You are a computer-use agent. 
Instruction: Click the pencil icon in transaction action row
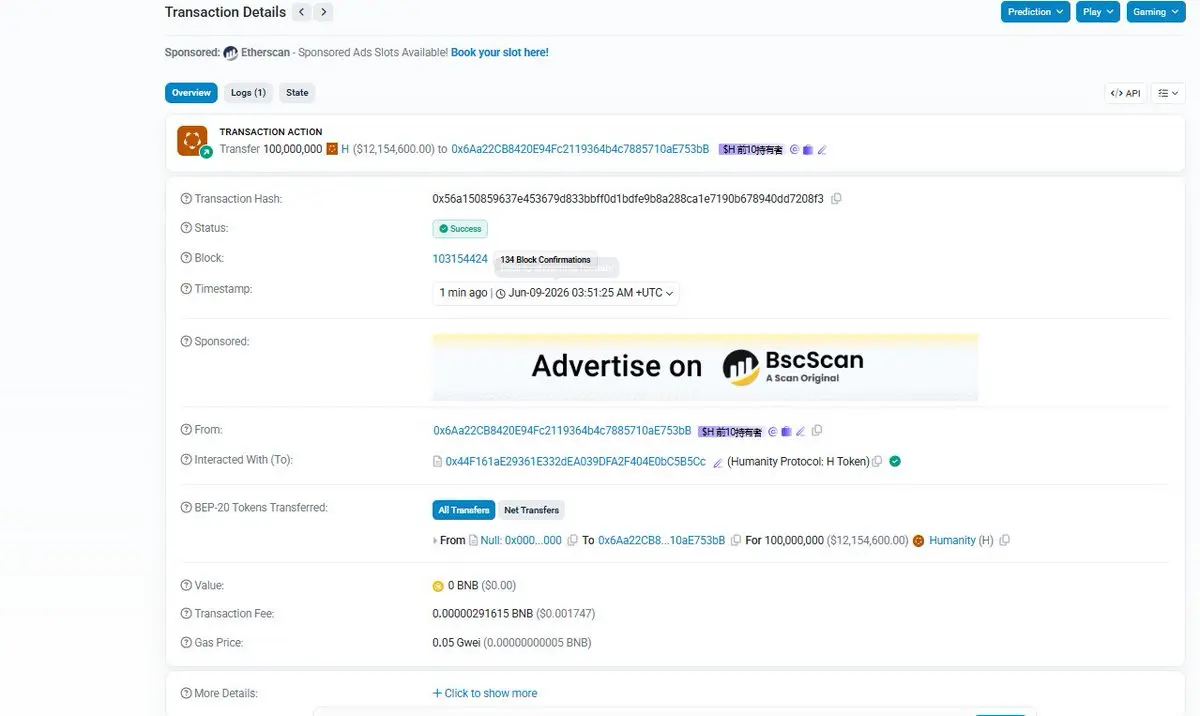coord(822,150)
